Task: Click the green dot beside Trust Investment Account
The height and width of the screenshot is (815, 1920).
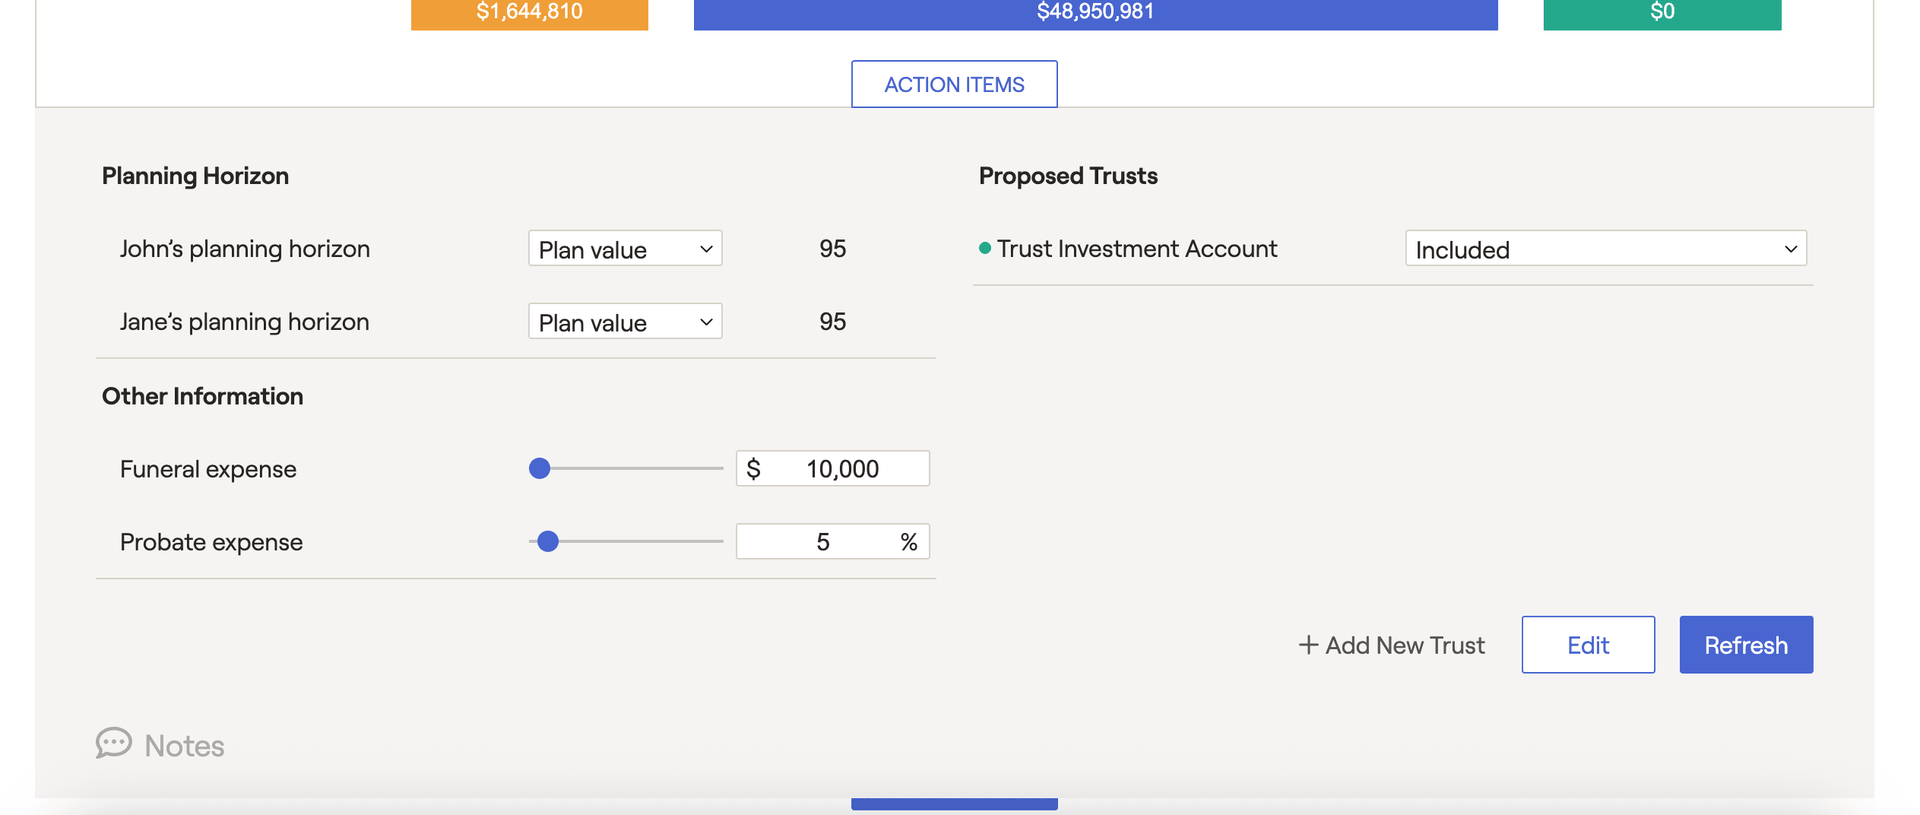Action: pos(985,248)
